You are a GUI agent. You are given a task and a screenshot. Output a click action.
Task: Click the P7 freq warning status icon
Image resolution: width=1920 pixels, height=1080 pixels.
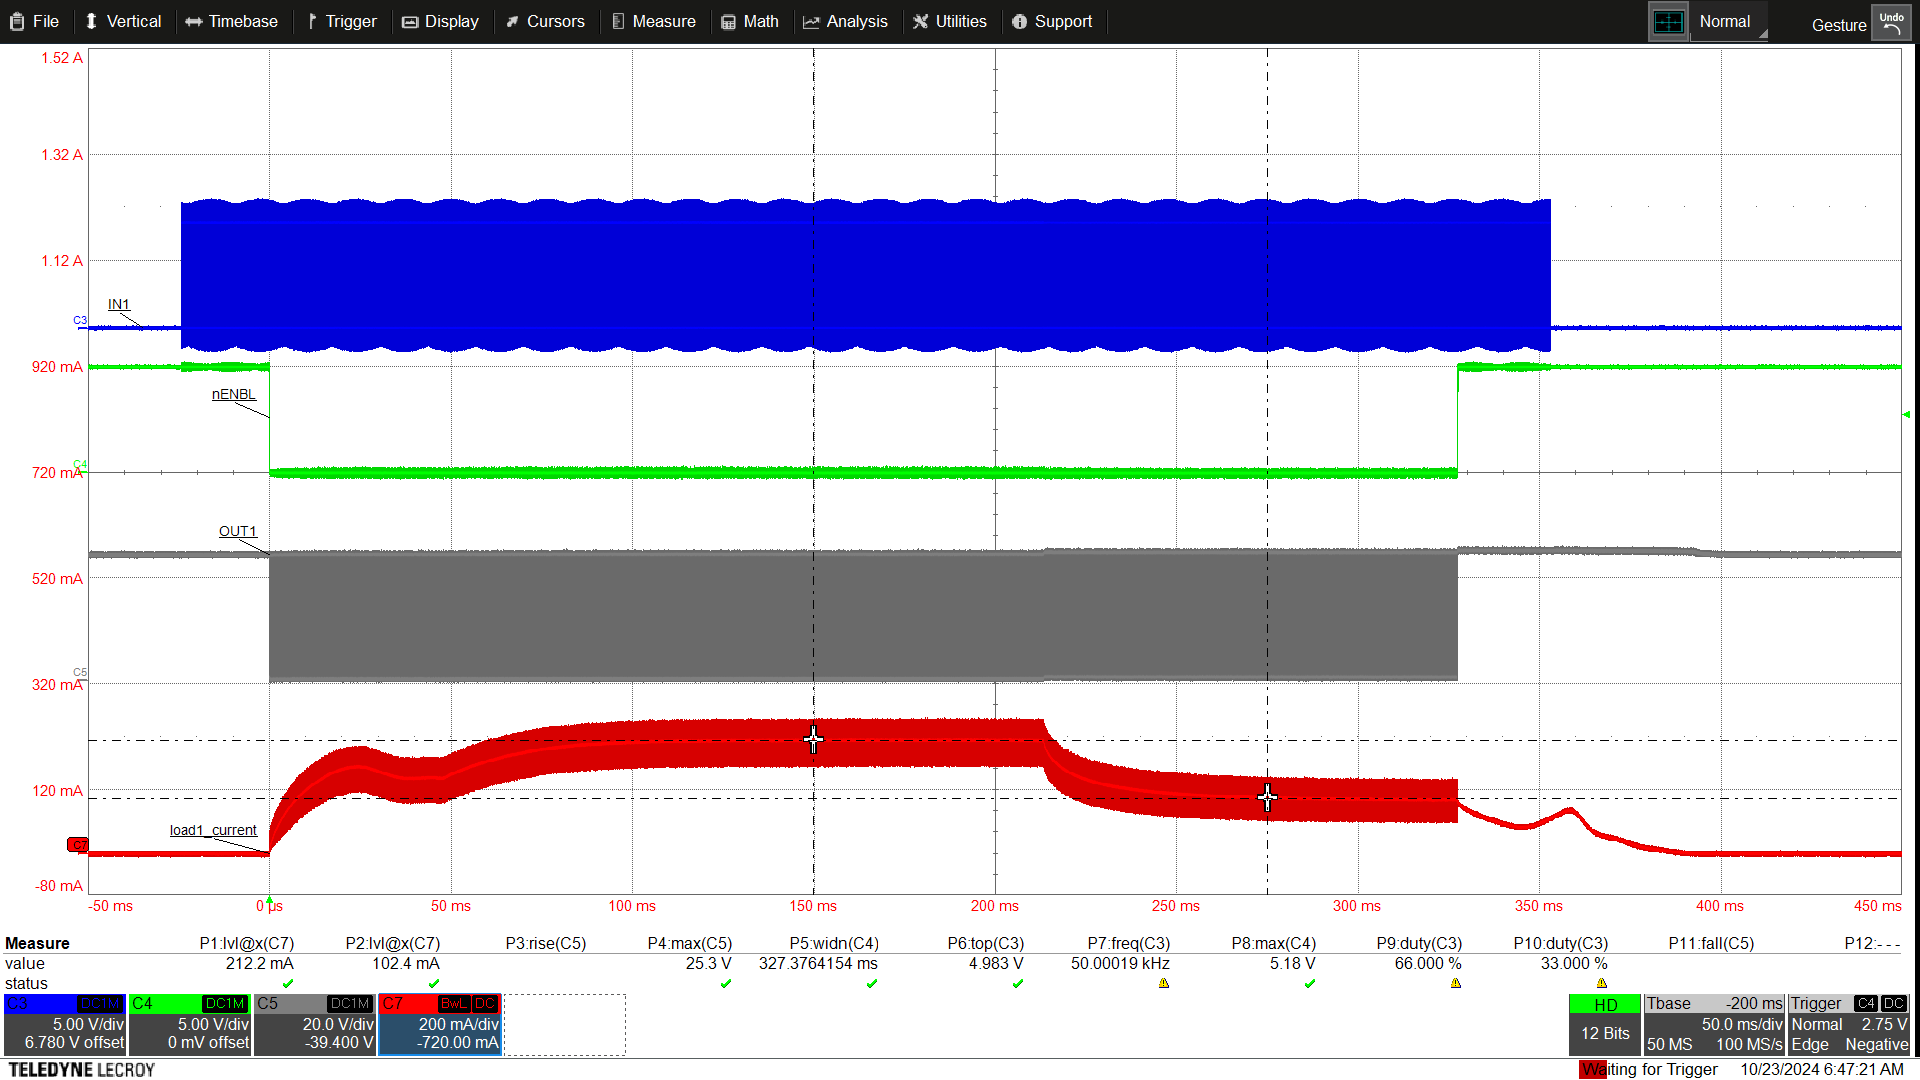(1164, 984)
